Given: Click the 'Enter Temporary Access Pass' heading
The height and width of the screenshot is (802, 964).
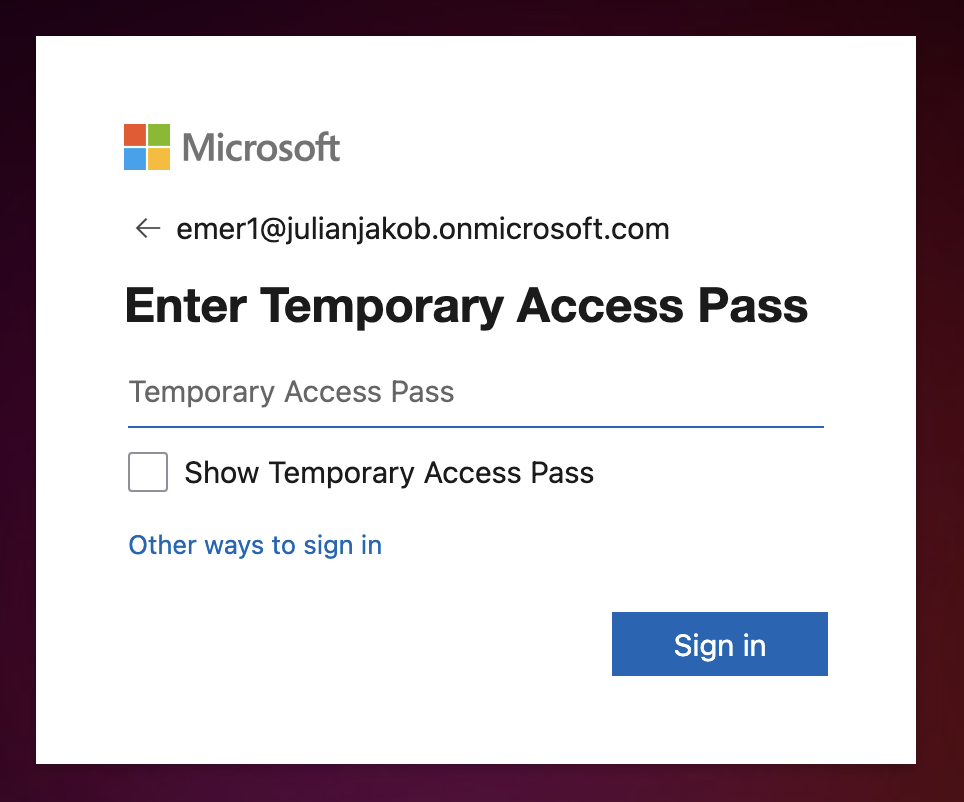Looking at the screenshot, I should (x=466, y=306).
